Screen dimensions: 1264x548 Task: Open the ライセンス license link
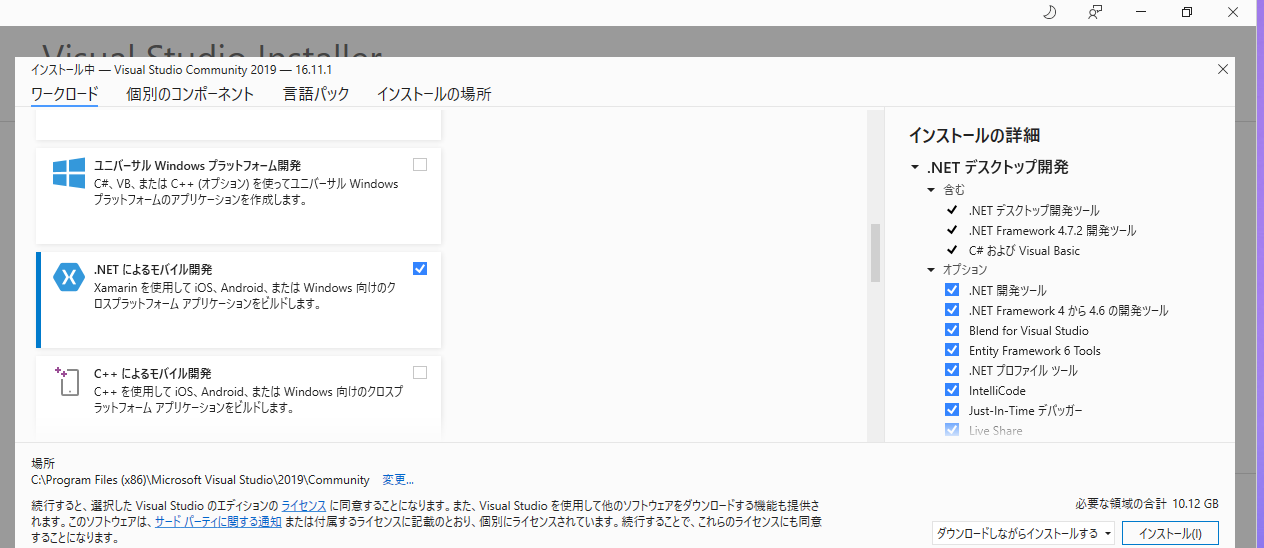(x=304, y=506)
